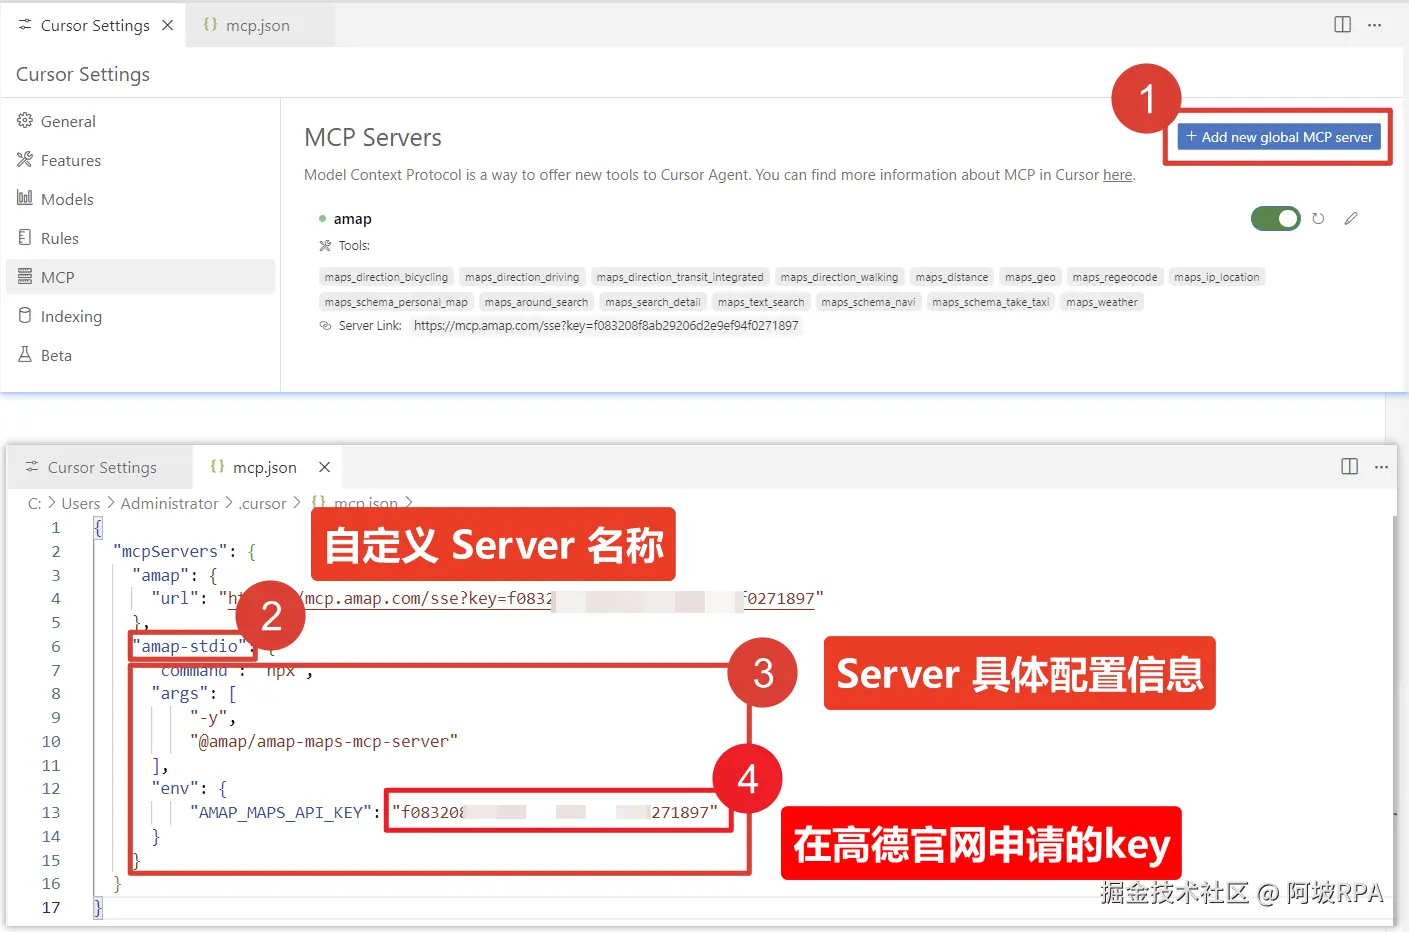1409x932 pixels.
Task: Select Cursor Settings tab in top window
Action: click(95, 25)
